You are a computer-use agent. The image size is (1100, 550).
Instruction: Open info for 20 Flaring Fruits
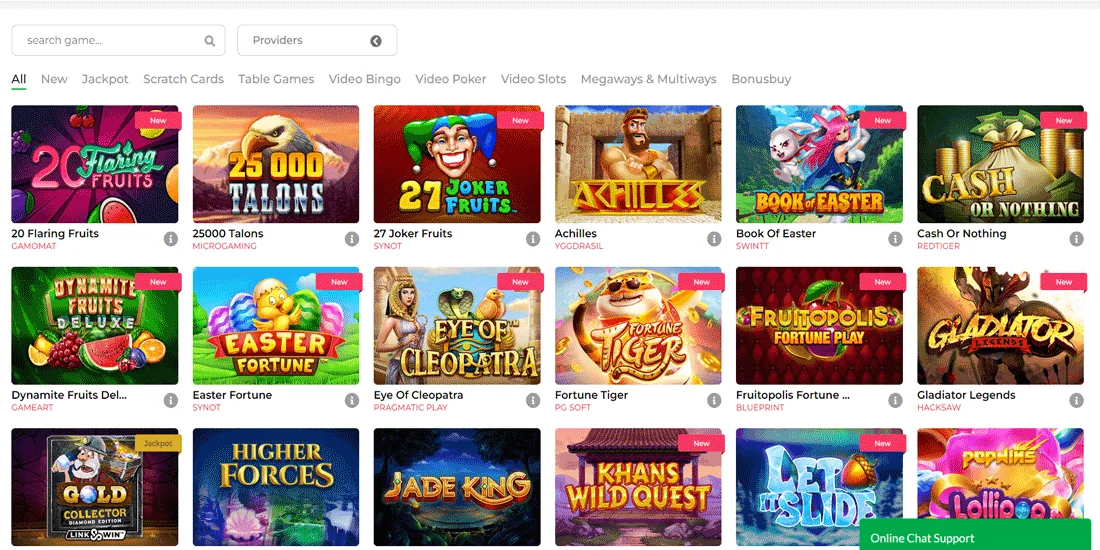(x=170, y=239)
